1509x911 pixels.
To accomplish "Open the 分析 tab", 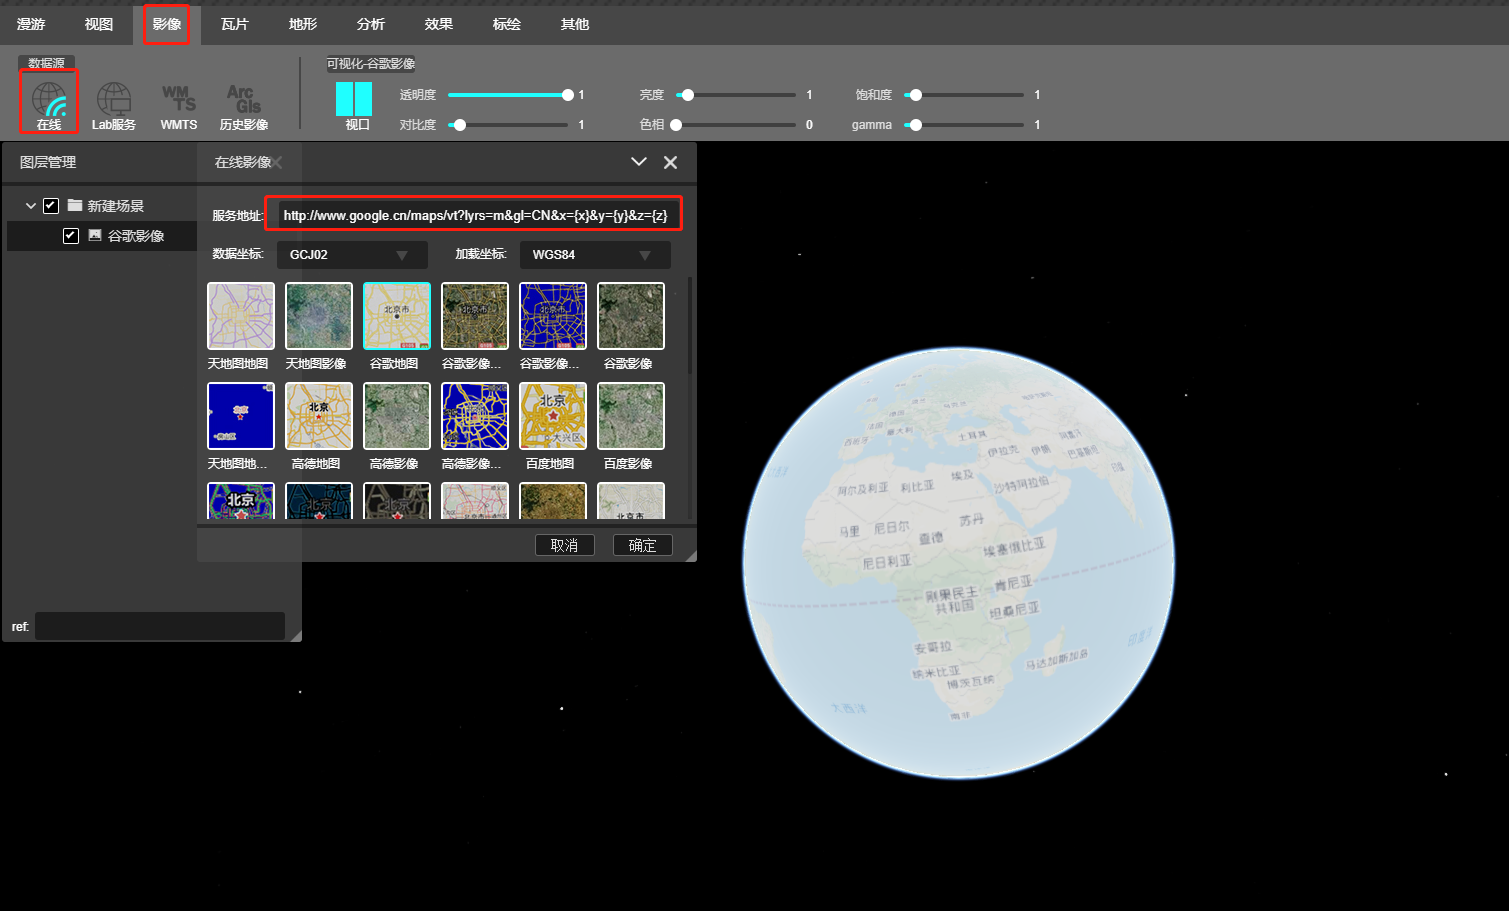I will tap(371, 24).
